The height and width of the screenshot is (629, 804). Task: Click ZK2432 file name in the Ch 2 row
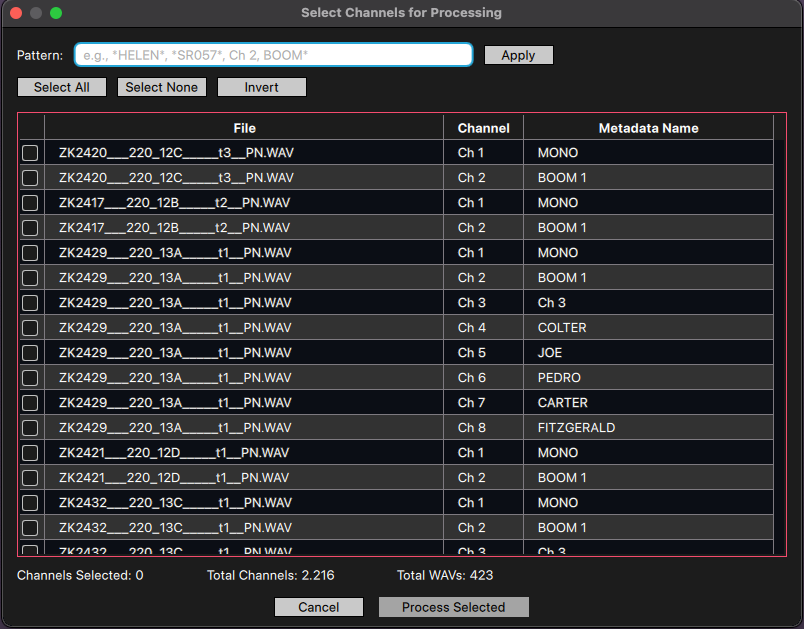pyautogui.click(x=175, y=527)
